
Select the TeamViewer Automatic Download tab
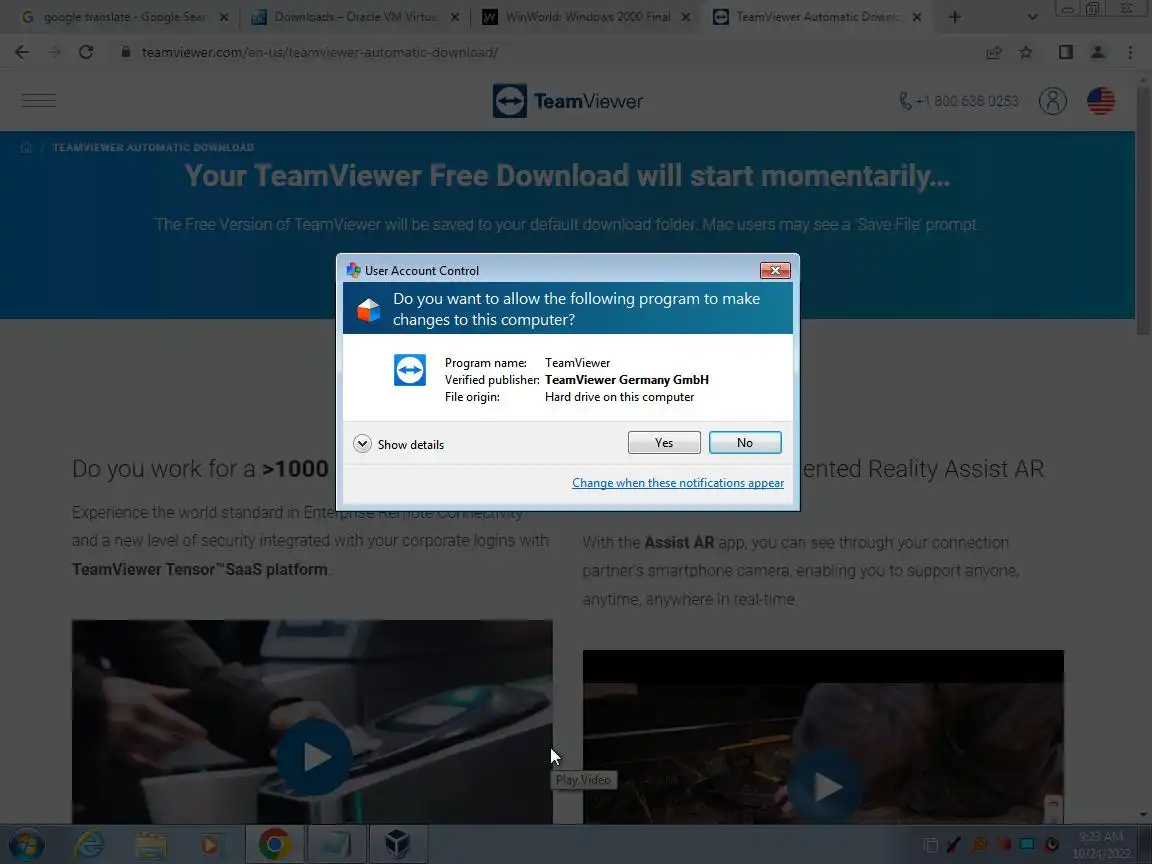[x=816, y=16]
